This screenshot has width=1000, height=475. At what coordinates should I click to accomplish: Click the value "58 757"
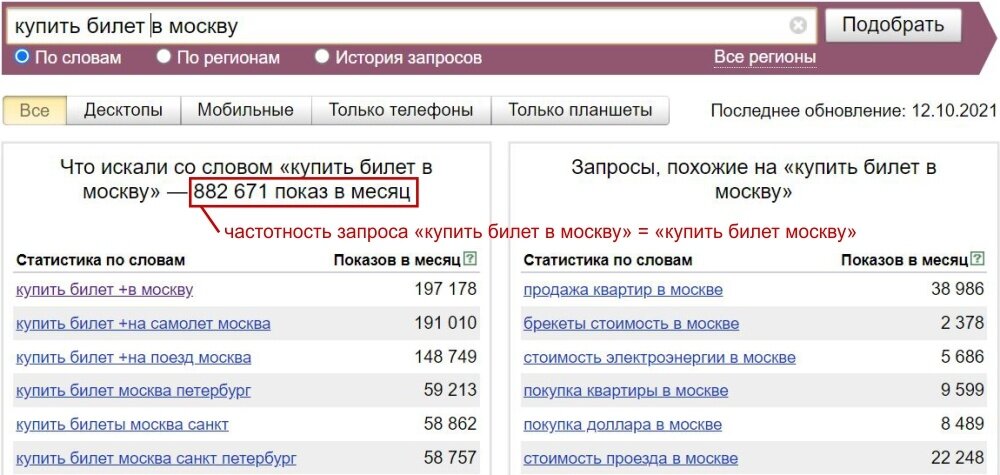point(450,457)
